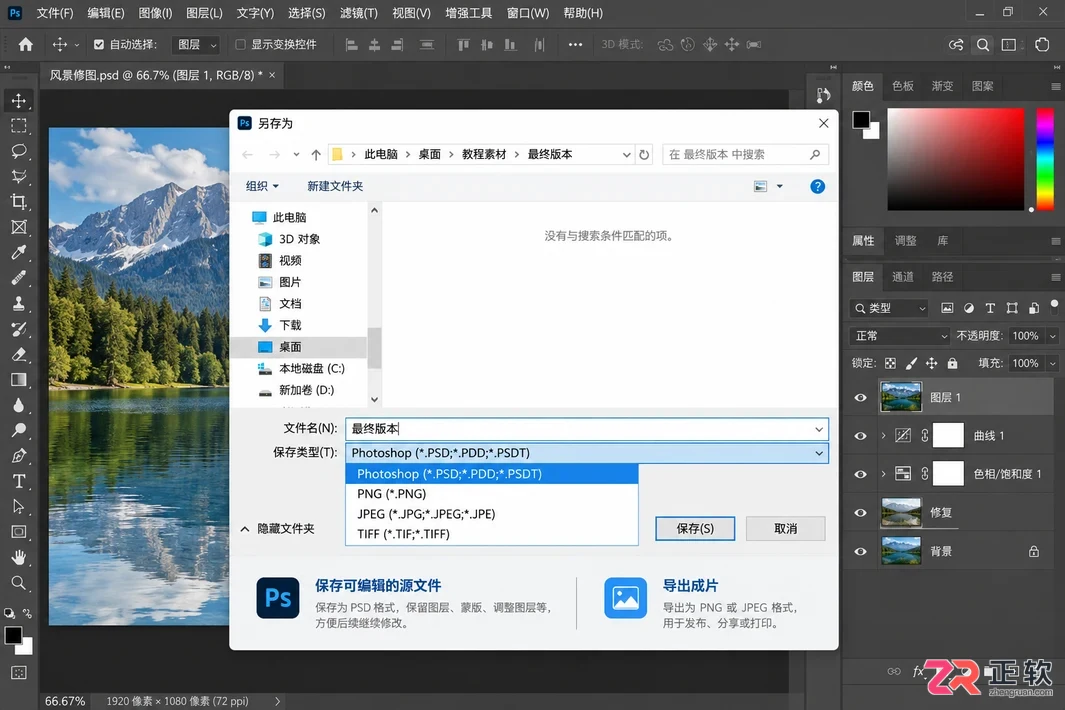The height and width of the screenshot is (710, 1065).
Task: Click the search box 在 最终版本 中搜索
Action: (745, 154)
